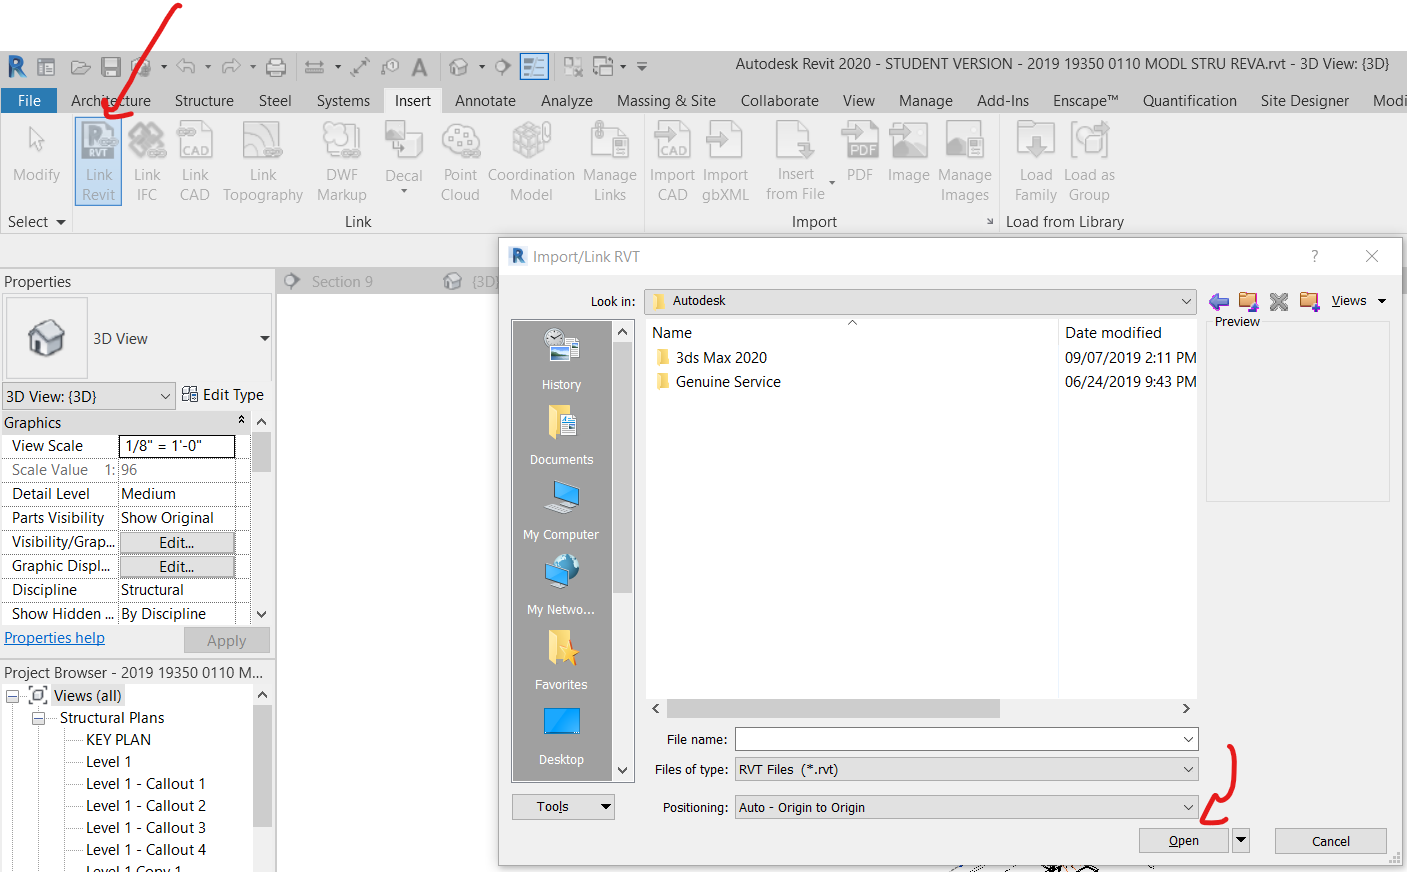1407x872 pixels.
Task: Click the Link Topography tool
Action: [262, 160]
